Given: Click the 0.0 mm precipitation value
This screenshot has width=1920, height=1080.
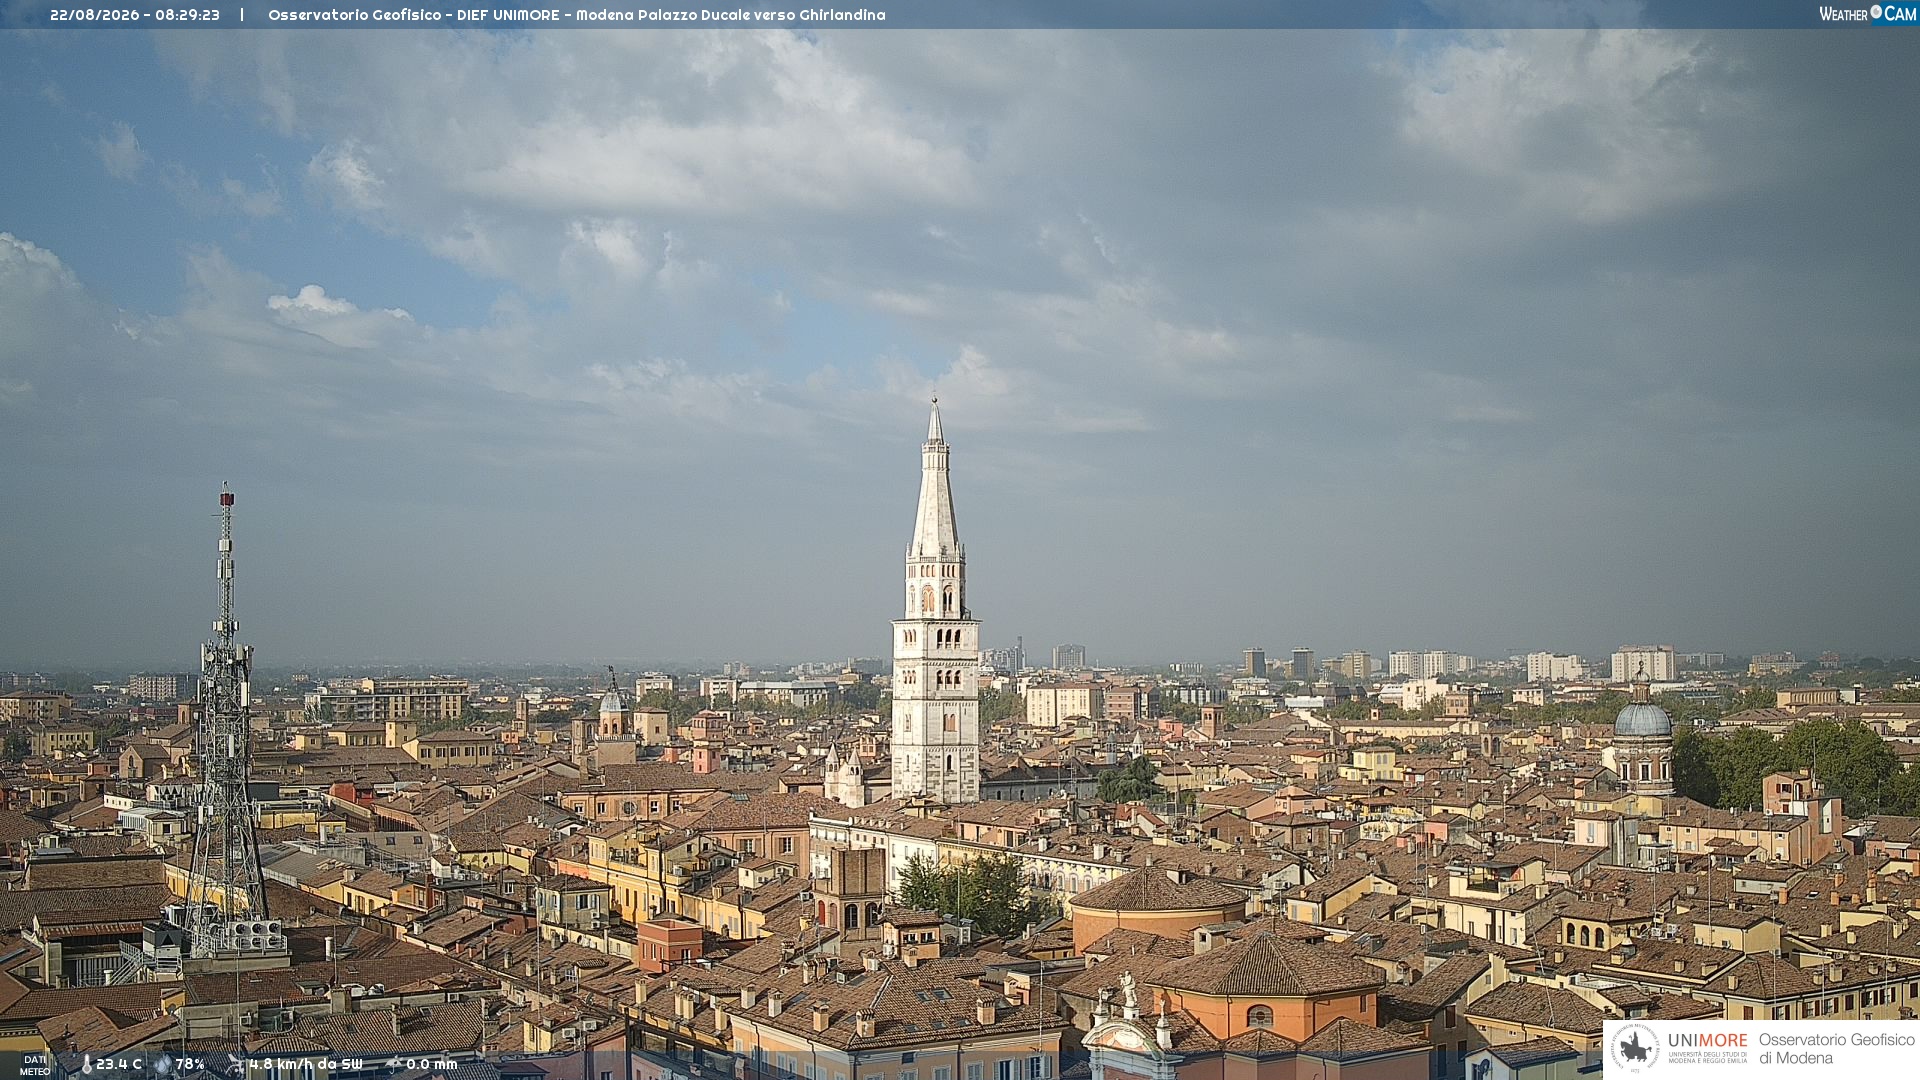Looking at the screenshot, I should [x=432, y=1064].
